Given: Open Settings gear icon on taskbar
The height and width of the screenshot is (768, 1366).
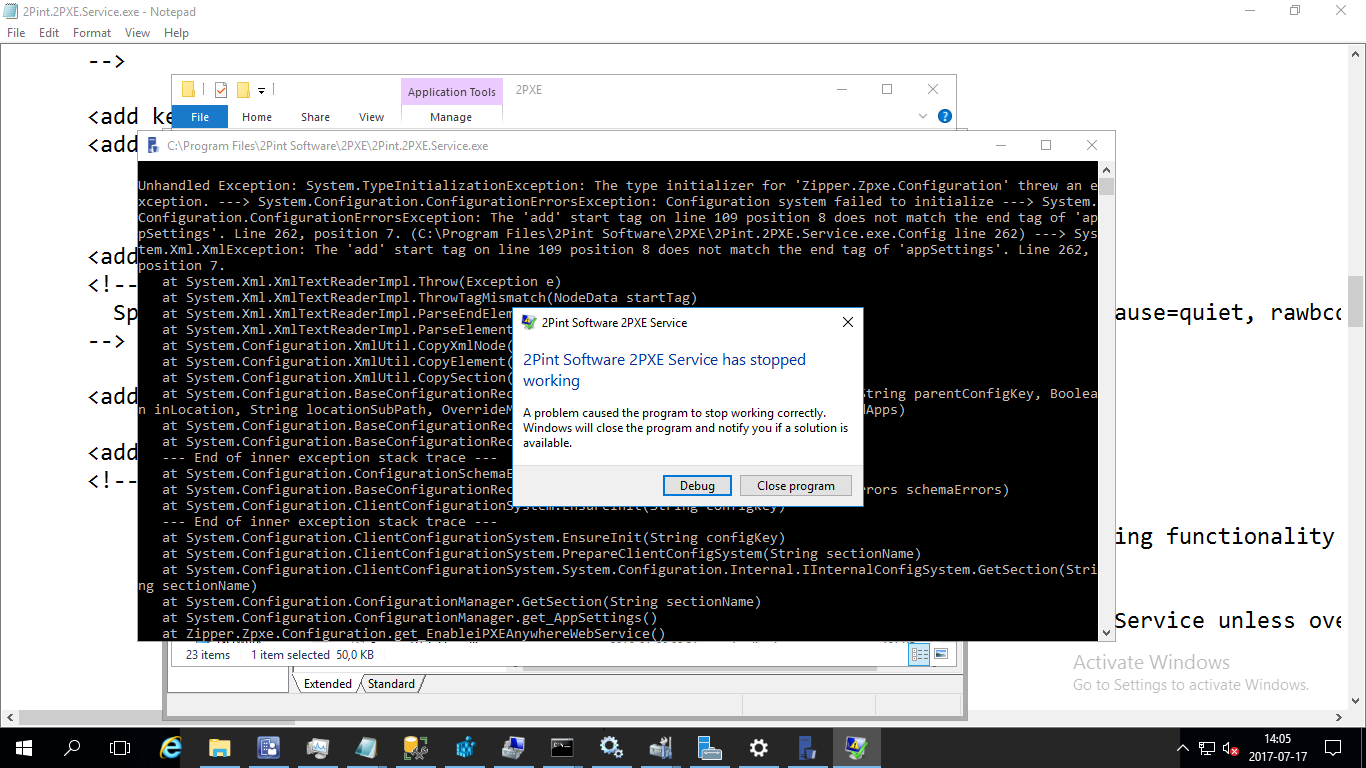Looking at the screenshot, I should (759, 748).
